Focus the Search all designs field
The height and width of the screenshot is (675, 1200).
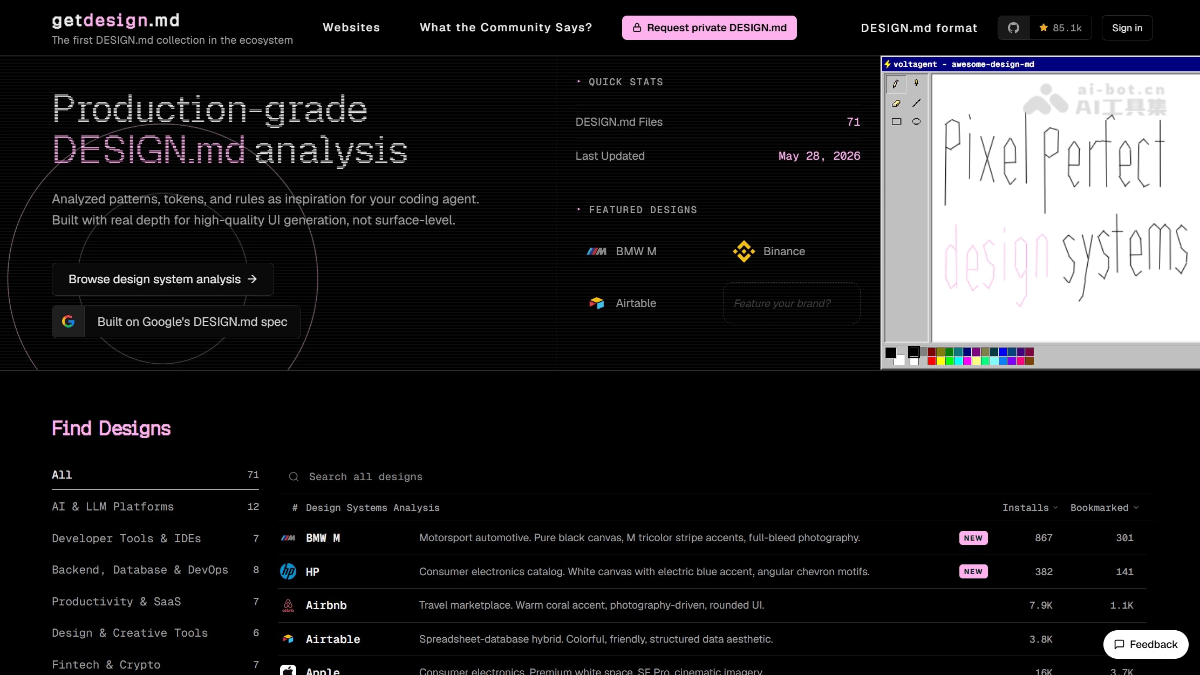tap(716, 477)
